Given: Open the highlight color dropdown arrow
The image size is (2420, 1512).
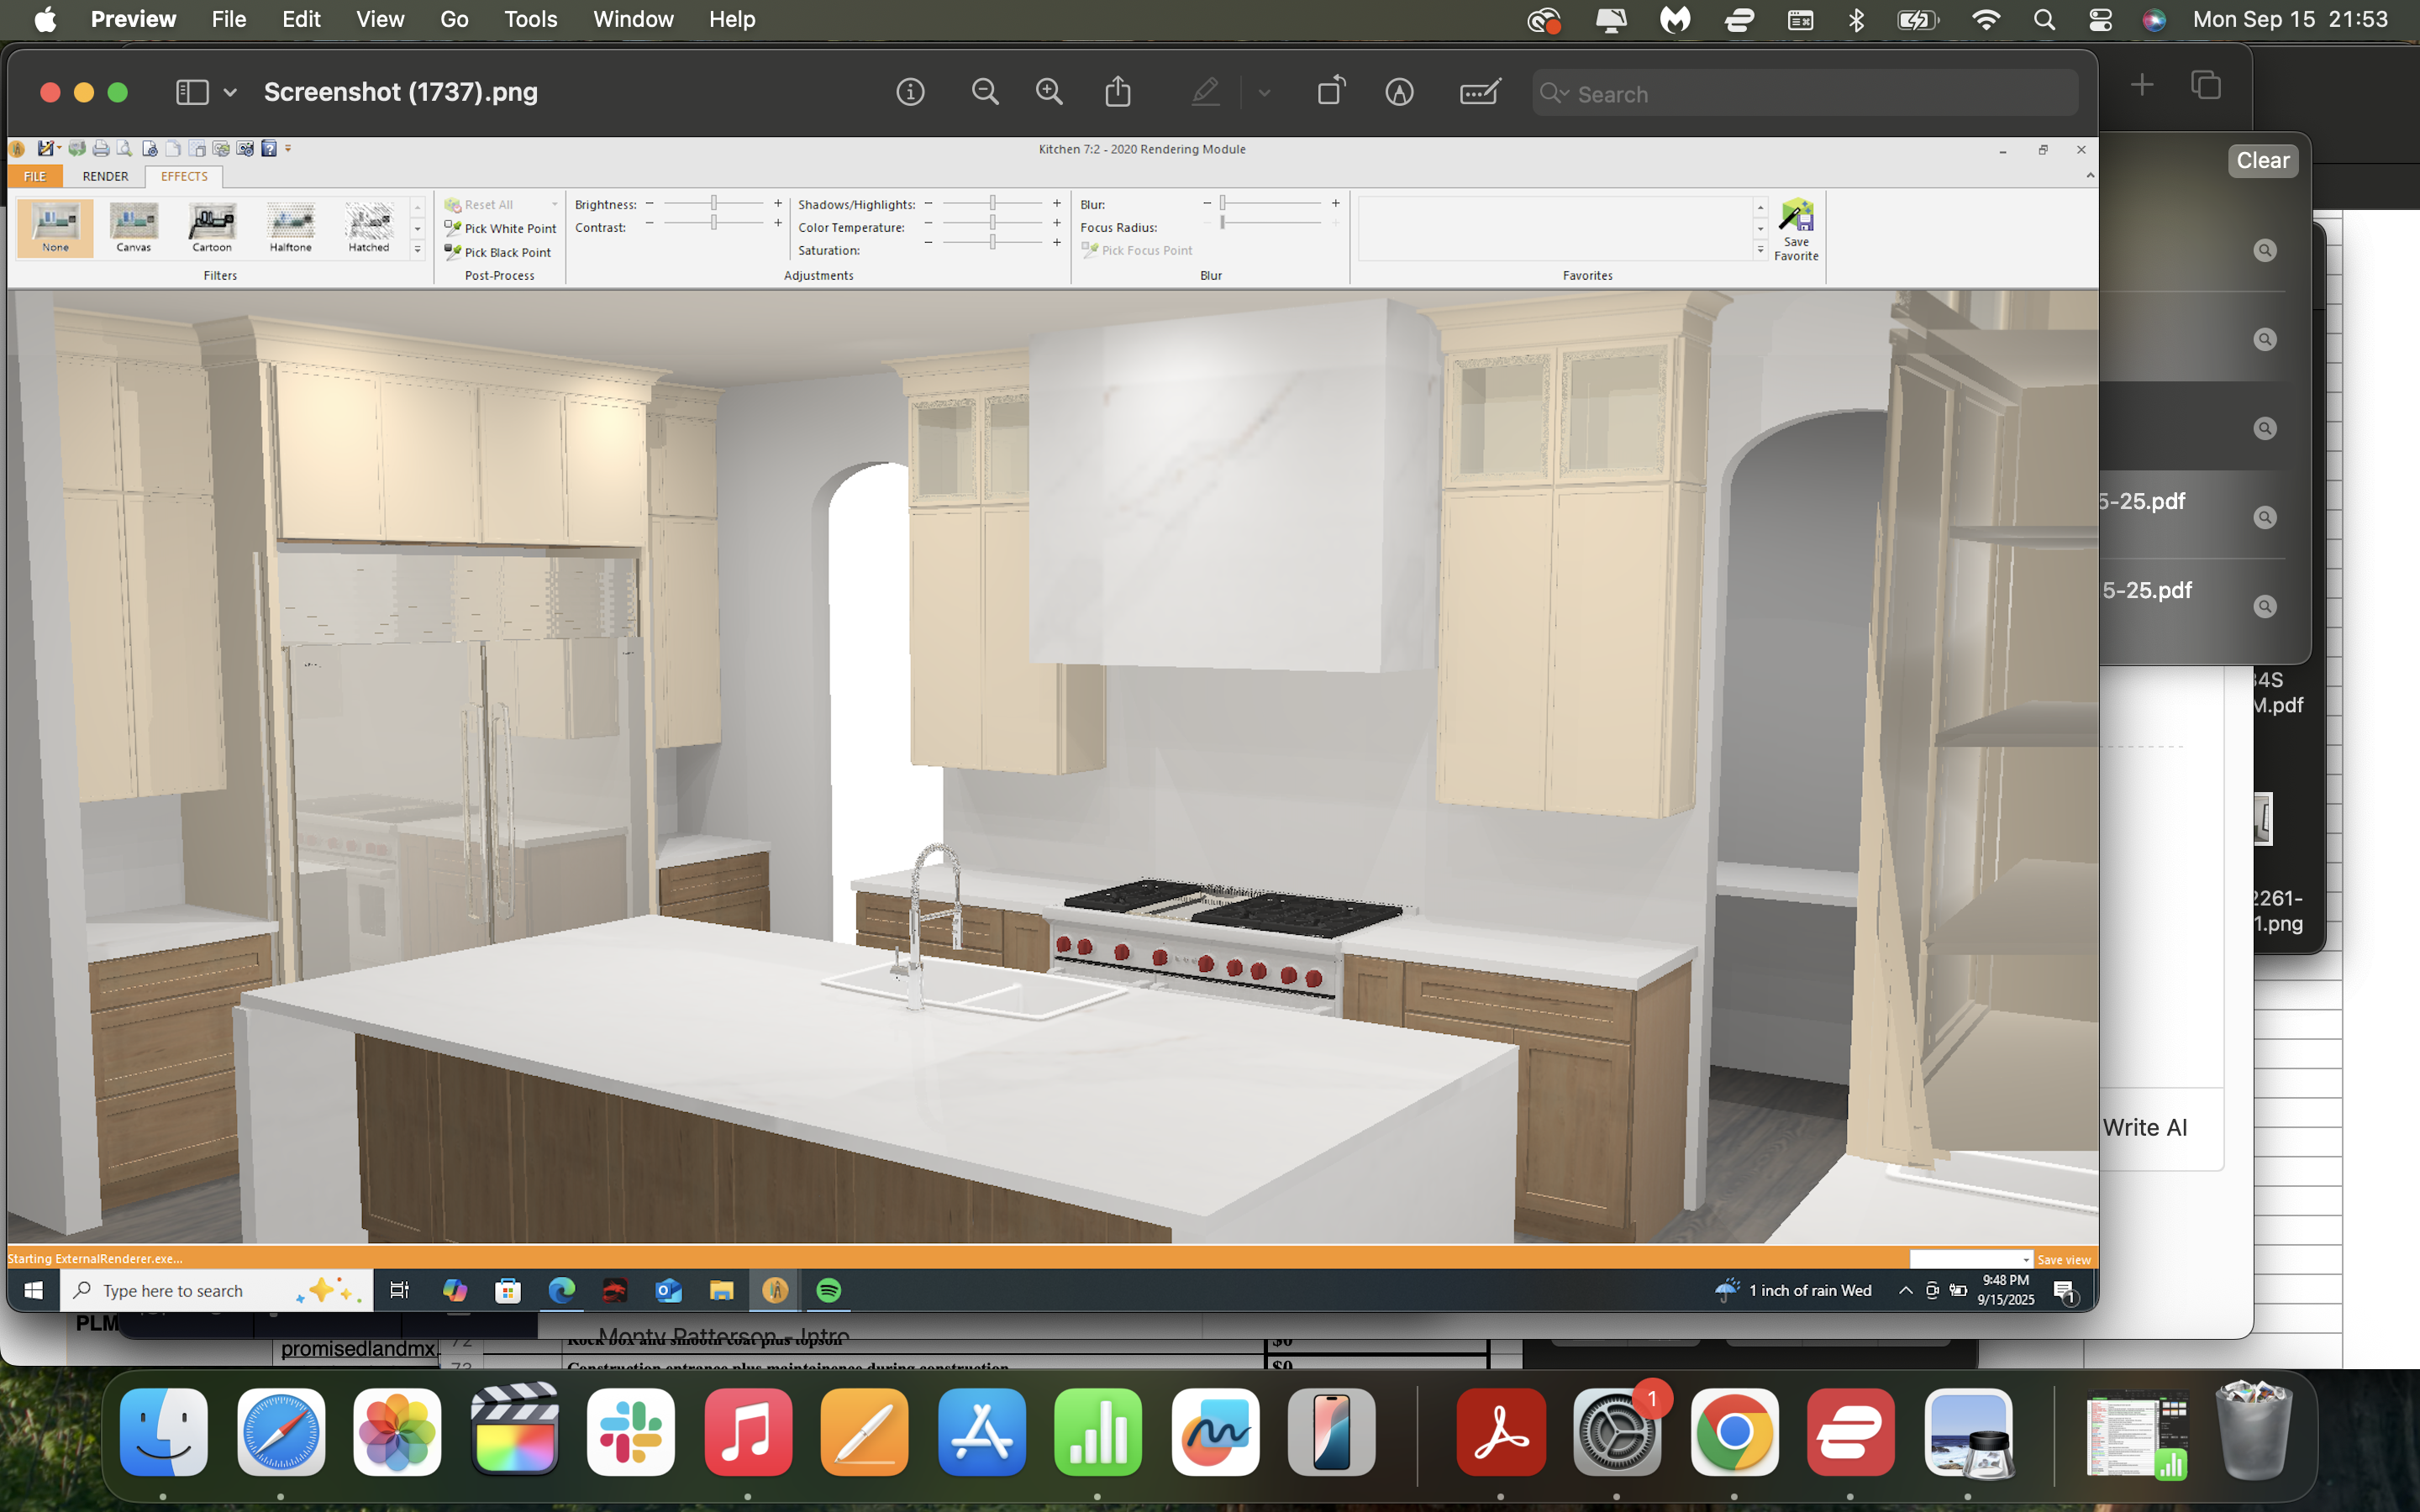Looking at the screenshot, I should (x=1264, y=93).
